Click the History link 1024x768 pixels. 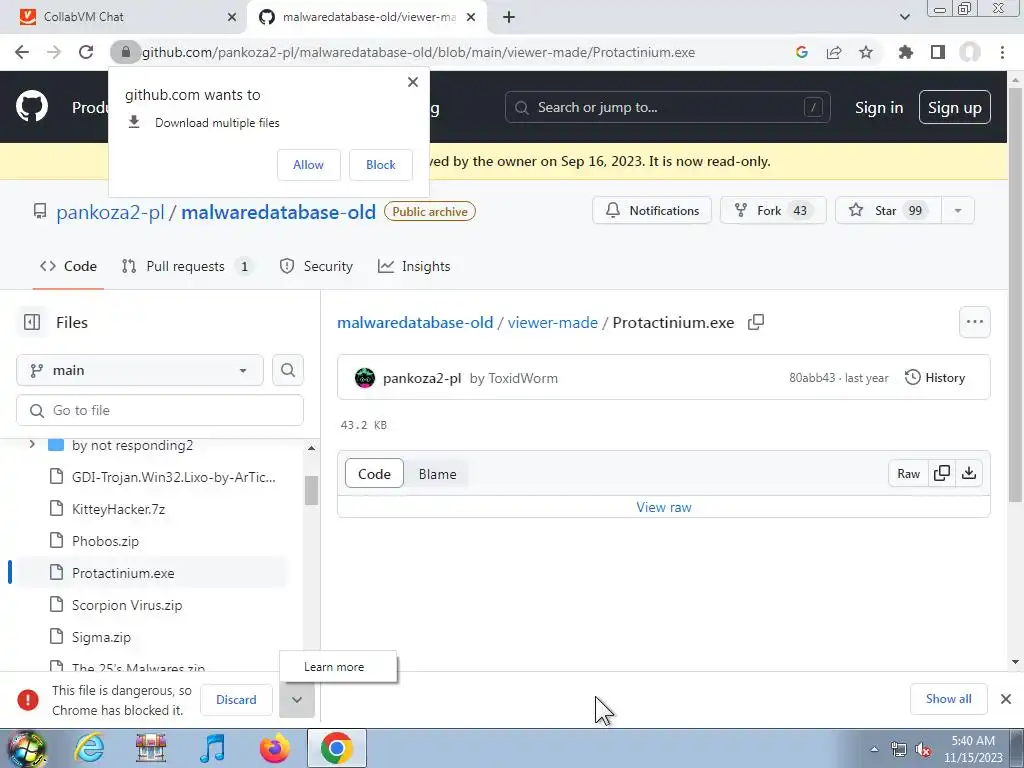coord(935,377)
